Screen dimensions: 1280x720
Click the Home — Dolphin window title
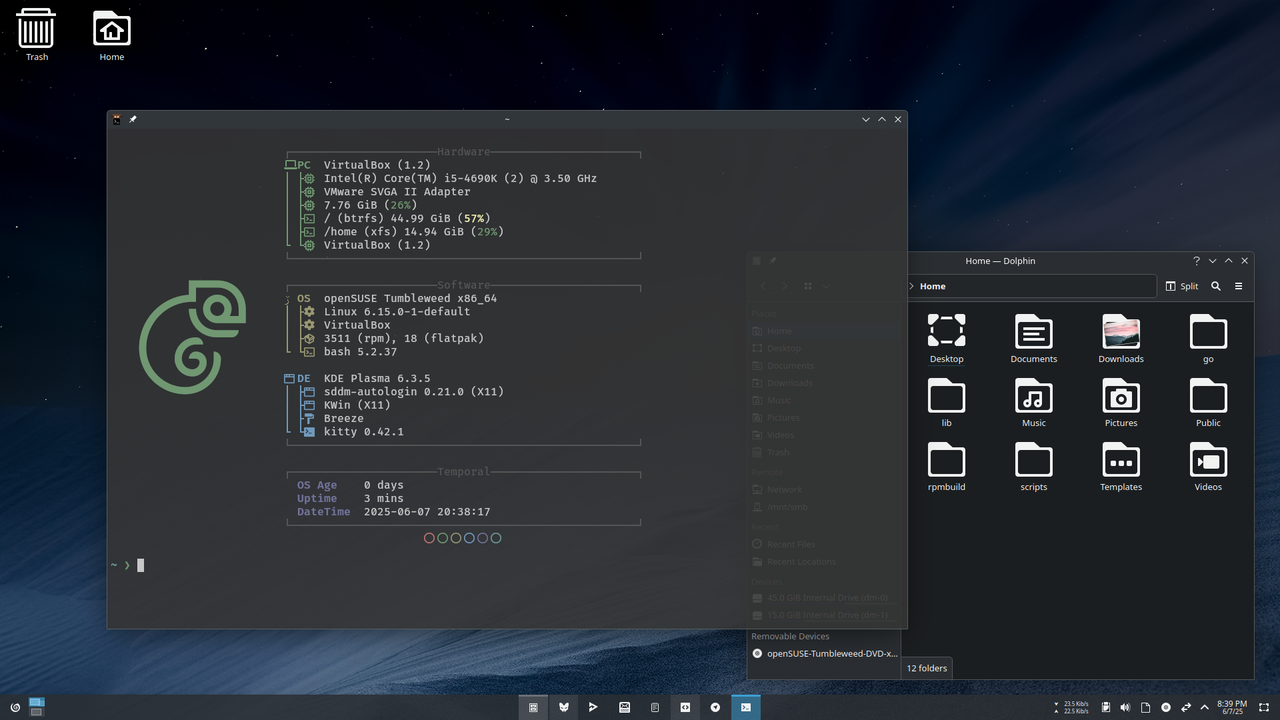click(1000, 261)
